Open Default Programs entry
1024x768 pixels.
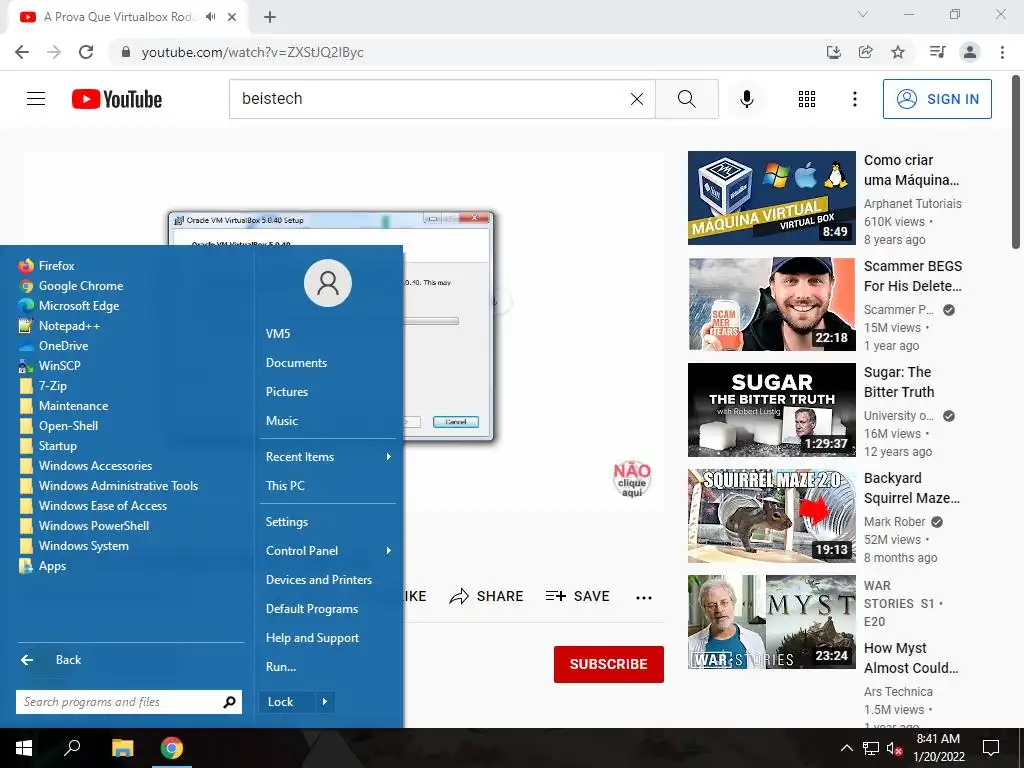tap(312, 609)
